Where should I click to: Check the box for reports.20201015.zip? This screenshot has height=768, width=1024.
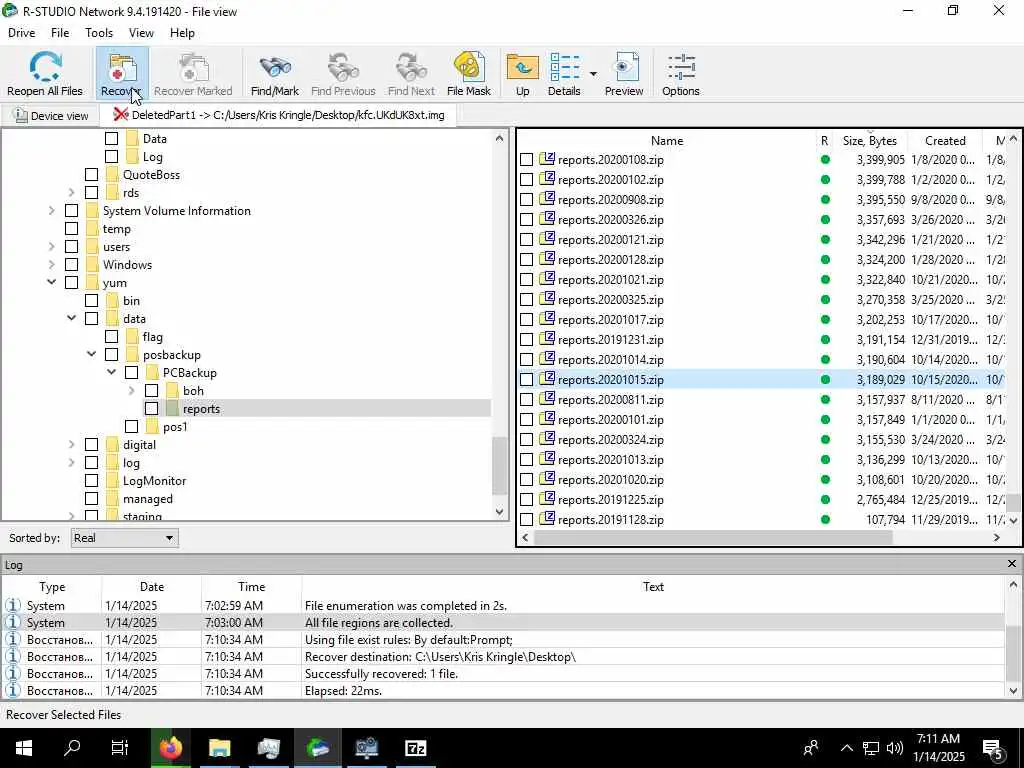(x=526, y=379)
